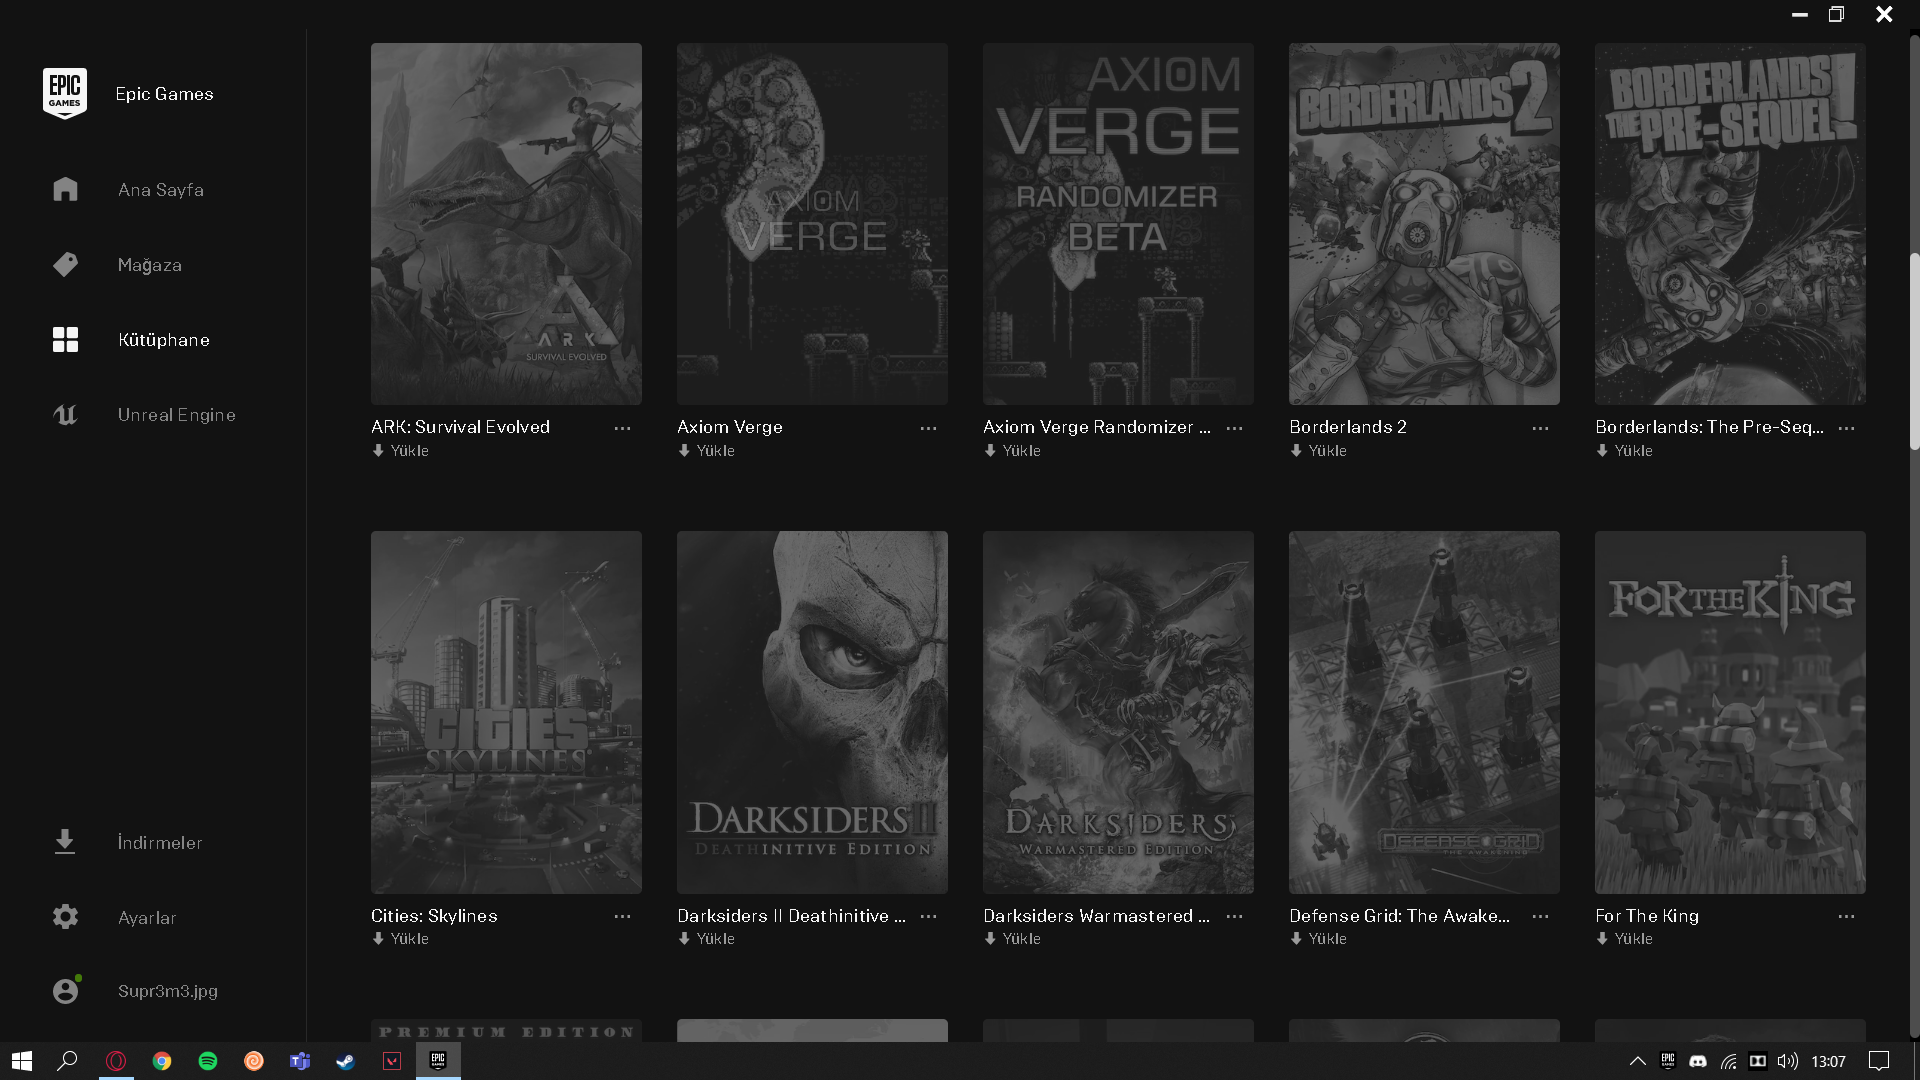
Task: Select the Borderlands: The Pre-Sequel cover thumbnail
Action: [1730, 224]
